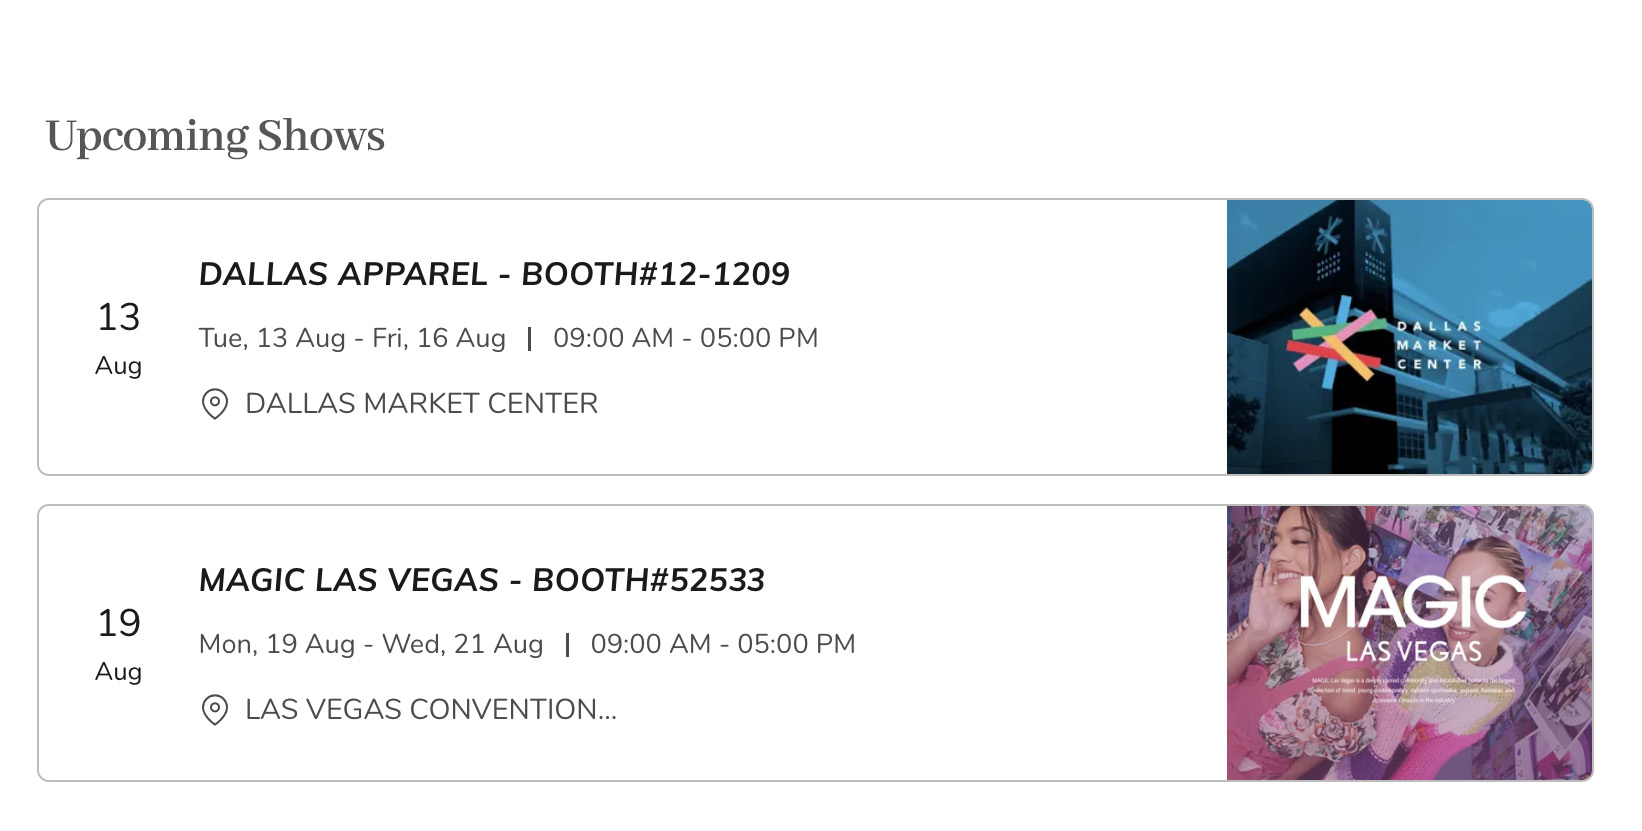
Task: Click the Dallas Market Center banner image
Action: 1409,337
